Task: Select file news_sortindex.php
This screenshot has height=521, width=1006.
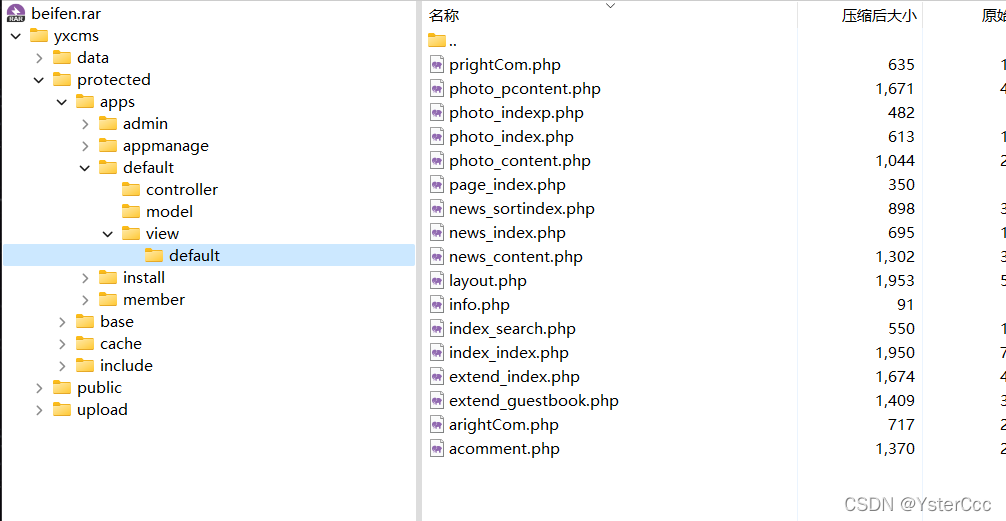Action: click(x=522, y=209)
